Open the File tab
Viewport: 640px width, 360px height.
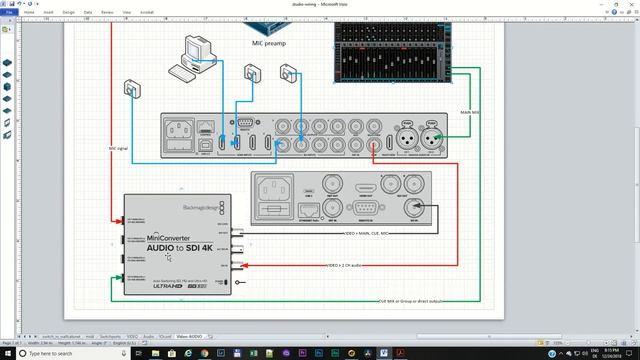(x=9, y=12)
